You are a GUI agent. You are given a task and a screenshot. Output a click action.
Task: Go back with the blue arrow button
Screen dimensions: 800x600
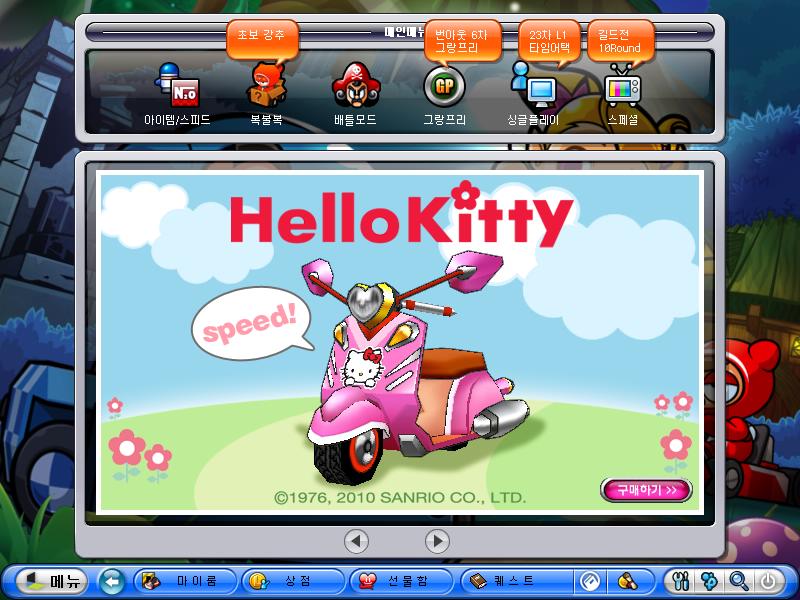(x=111, y=581)
